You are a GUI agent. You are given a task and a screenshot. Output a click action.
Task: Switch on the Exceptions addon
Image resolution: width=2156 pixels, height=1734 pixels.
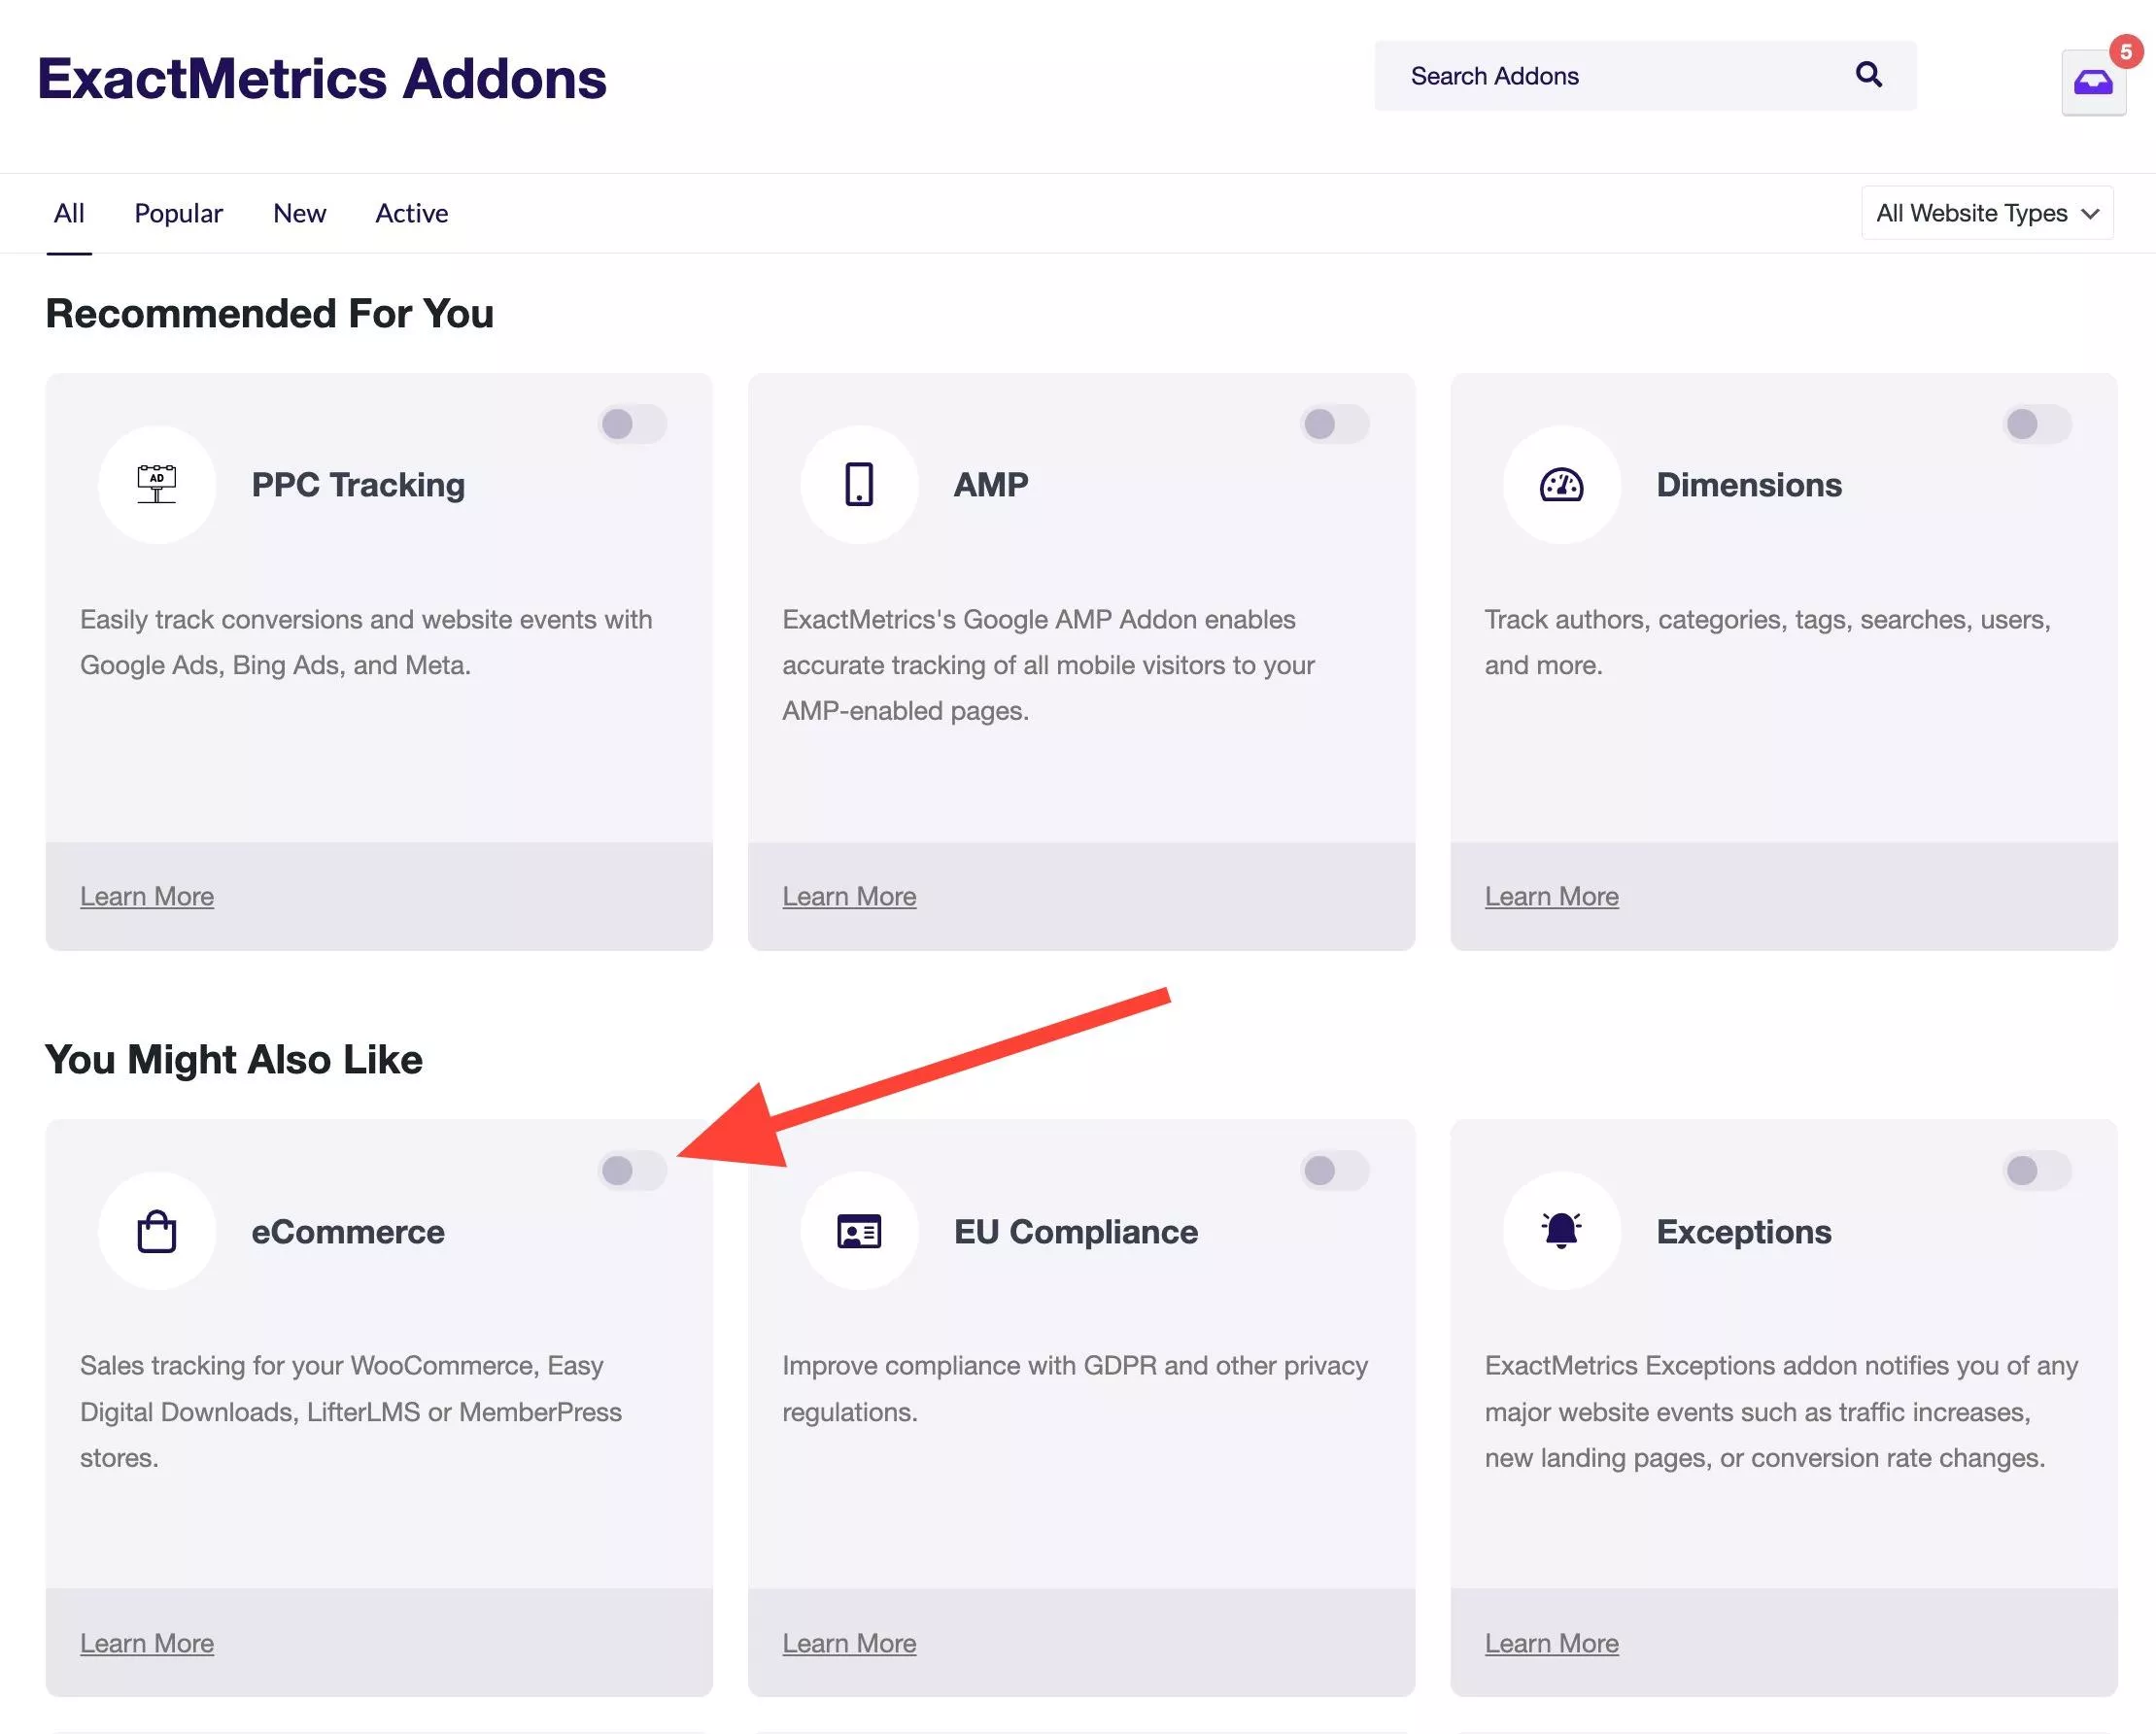(2037, 1170)
